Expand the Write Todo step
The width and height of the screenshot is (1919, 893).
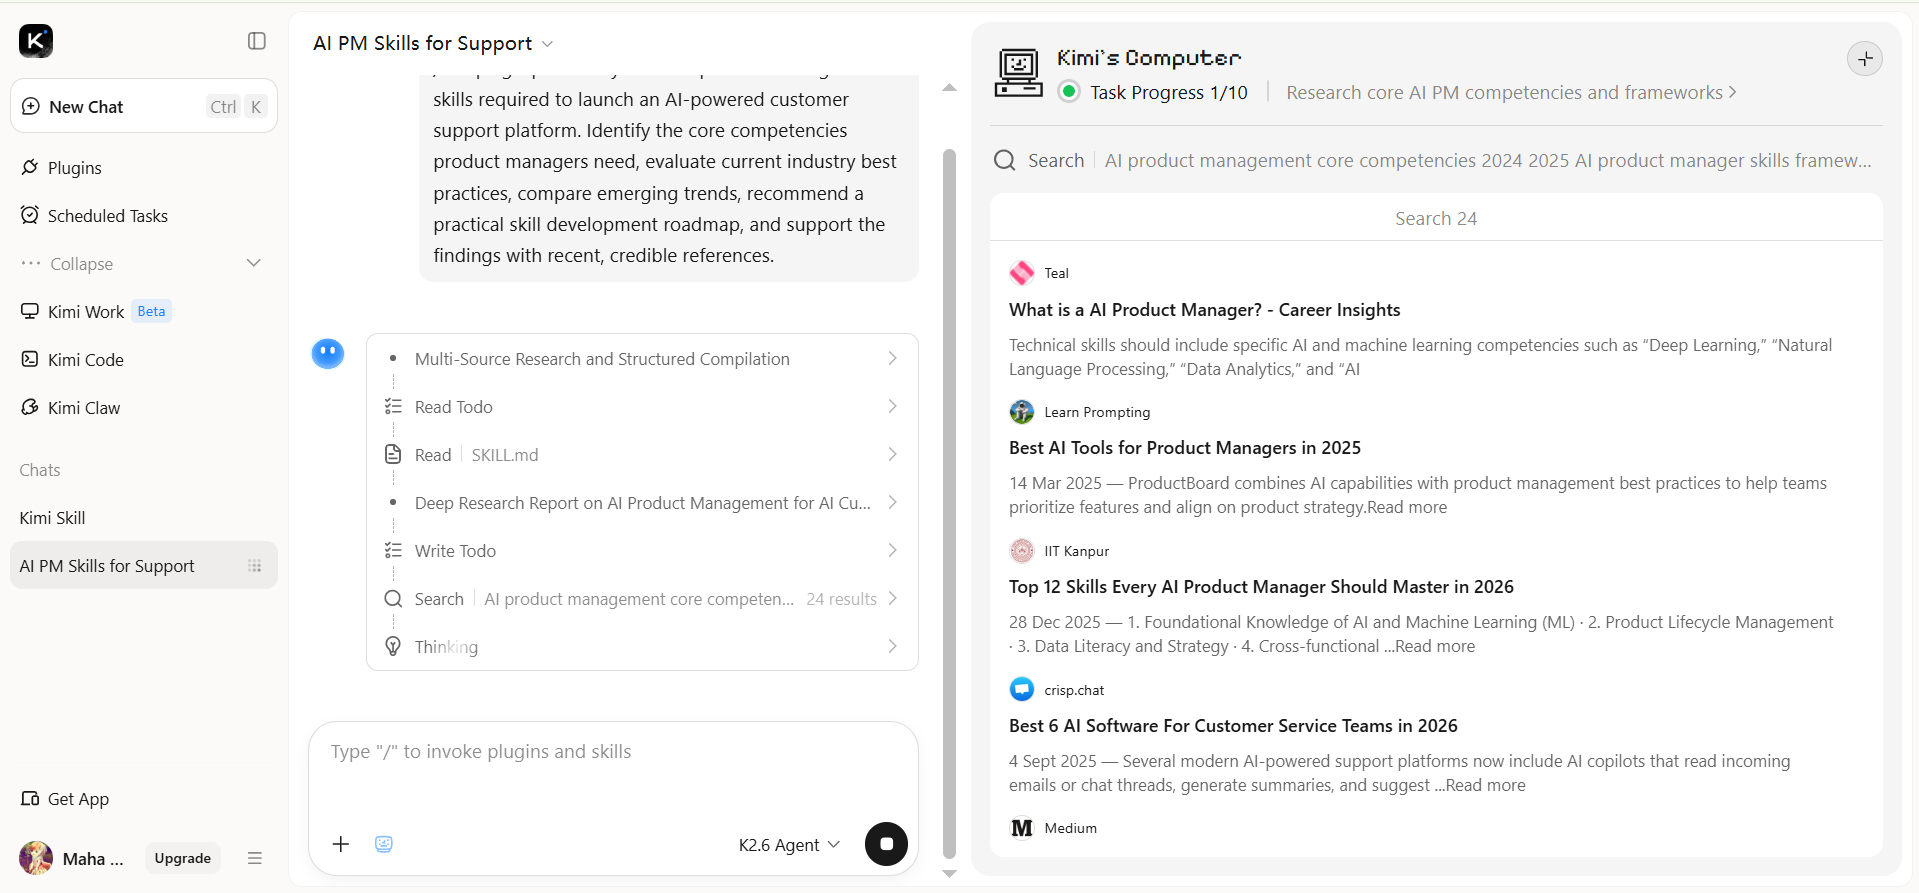[642, 551]
